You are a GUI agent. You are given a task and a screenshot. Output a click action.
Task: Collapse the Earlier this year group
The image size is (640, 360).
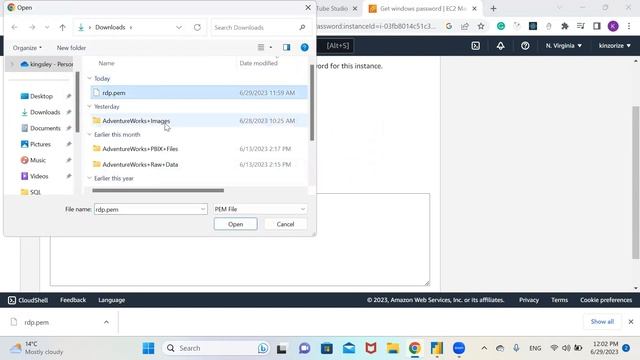click(89, 178)
